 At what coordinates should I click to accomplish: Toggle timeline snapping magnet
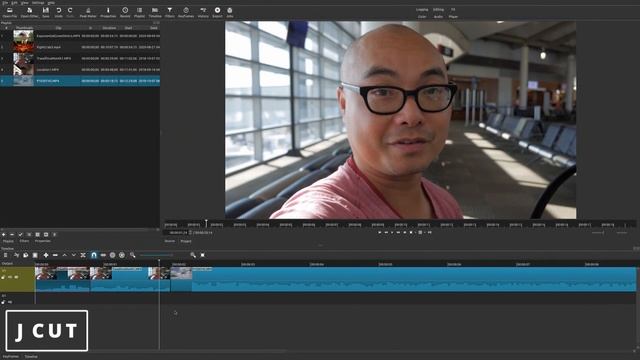tap(94, 255)
